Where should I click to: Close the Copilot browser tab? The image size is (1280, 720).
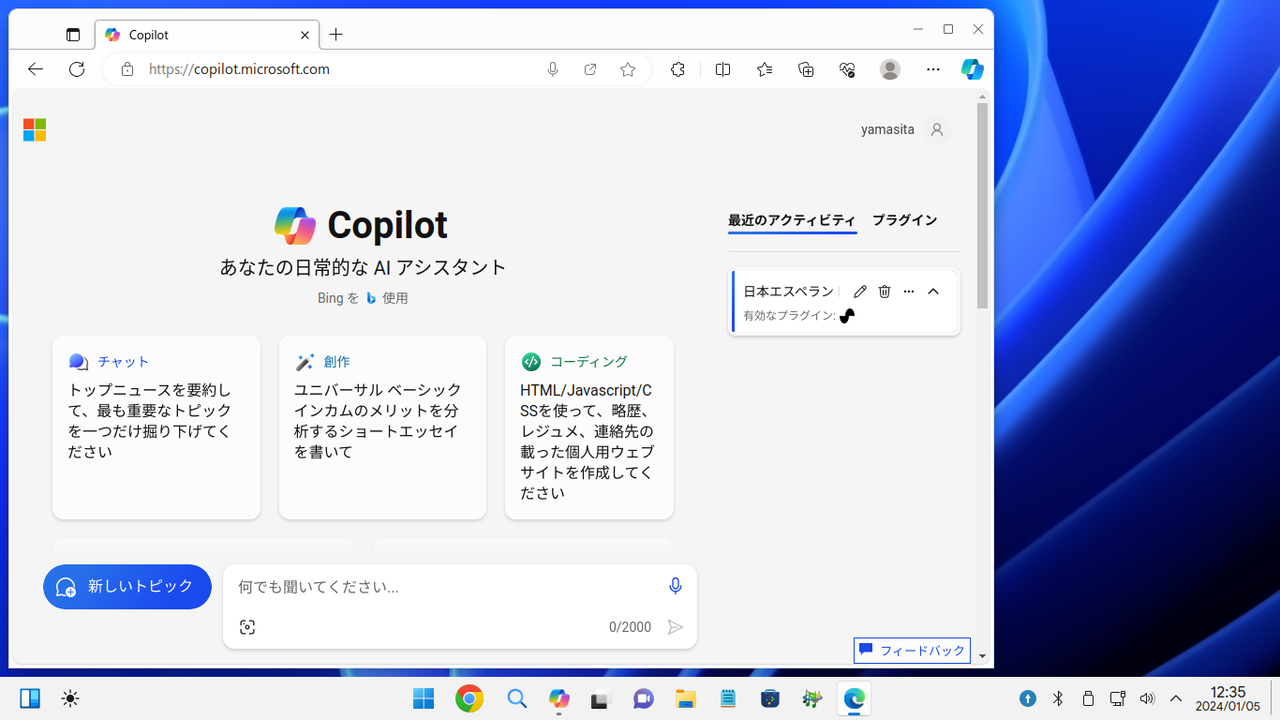[x=305, y=35]
